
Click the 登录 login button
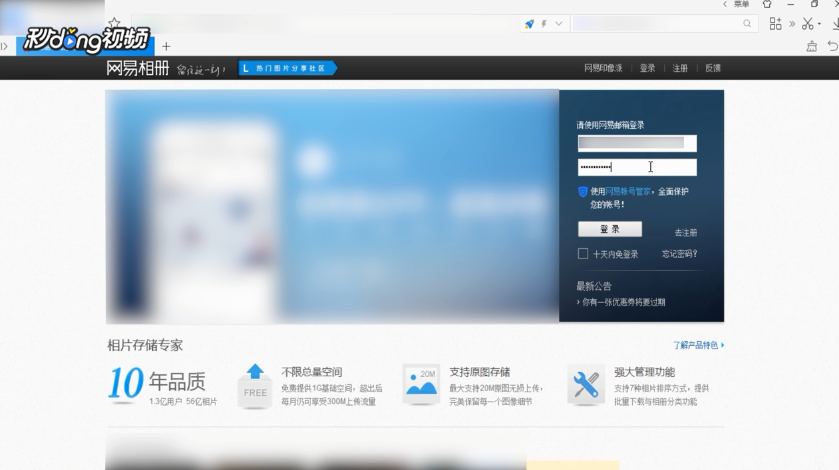pos(610,229)
